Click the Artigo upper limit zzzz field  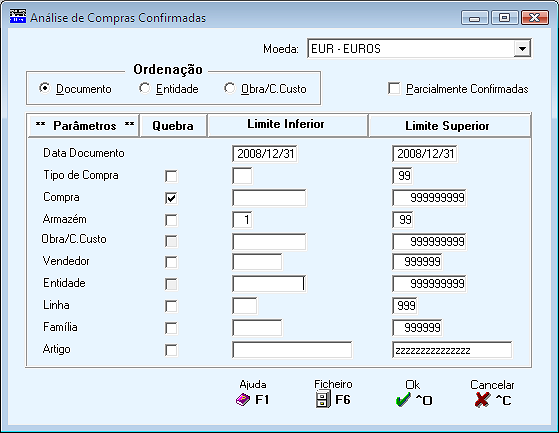[452, 350]
